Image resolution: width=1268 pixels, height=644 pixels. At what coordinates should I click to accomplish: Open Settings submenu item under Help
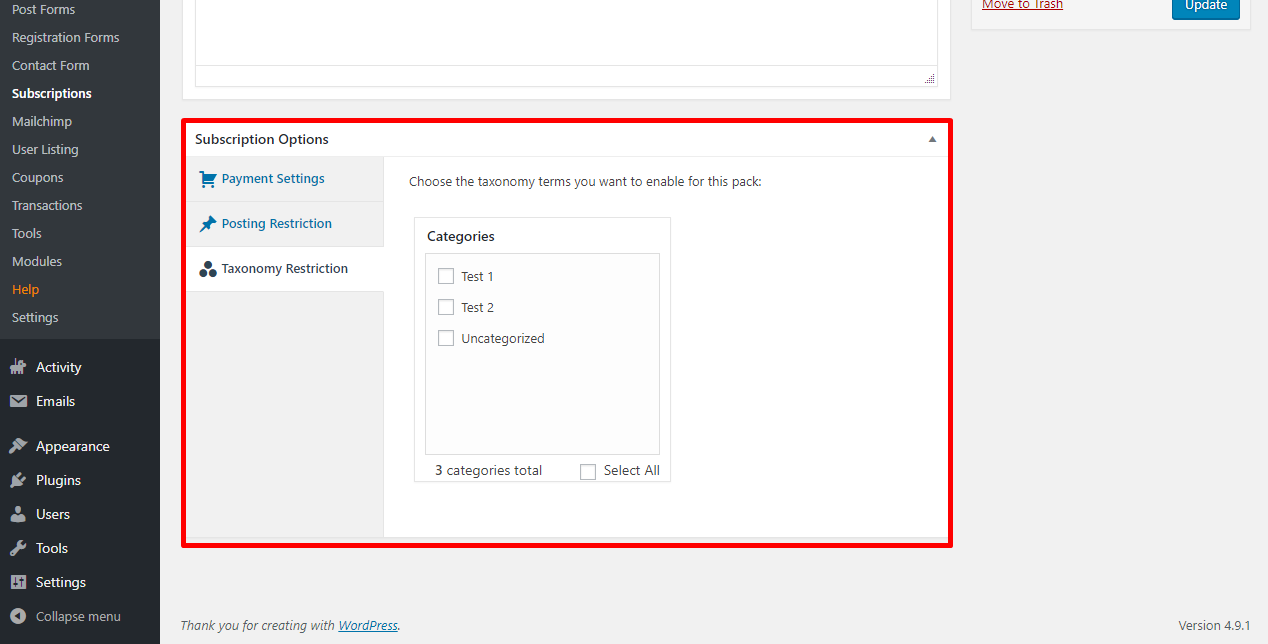coord(35,317)
